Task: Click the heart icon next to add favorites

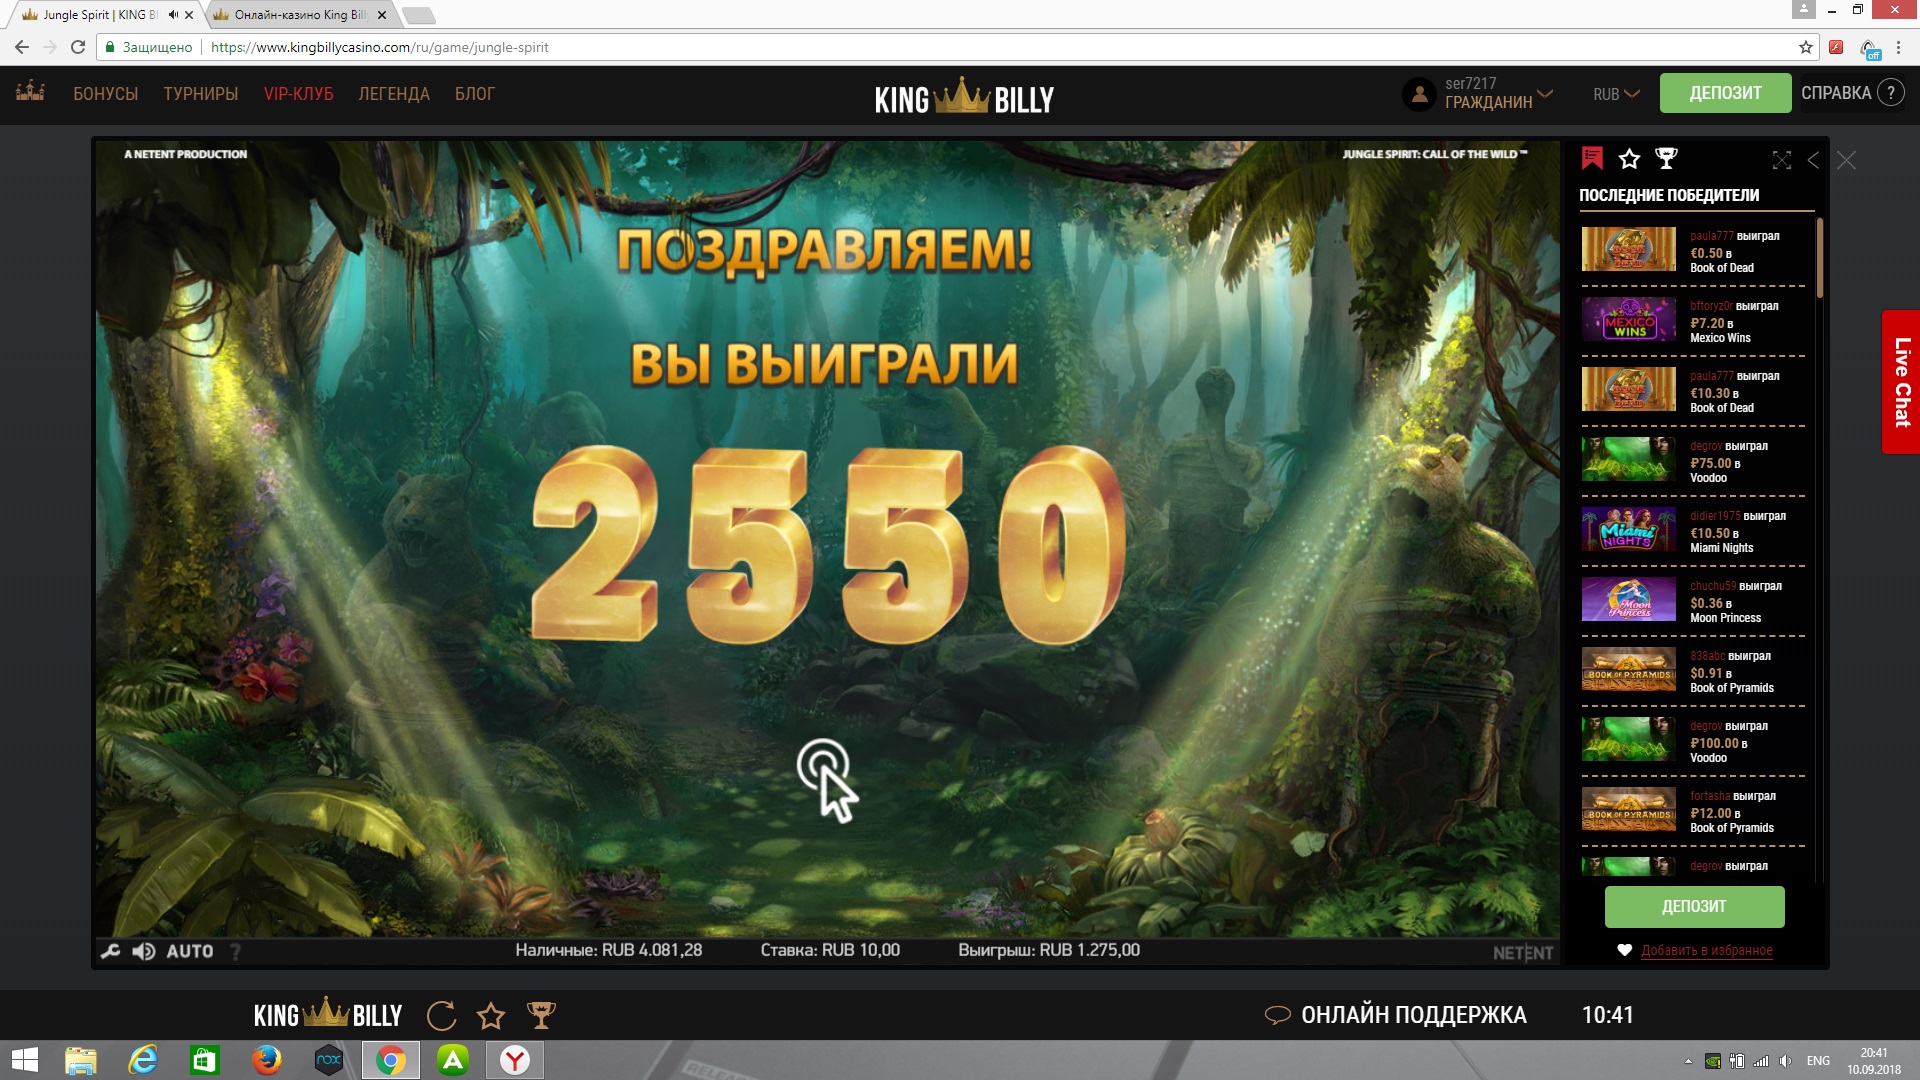Action: pyautogui.click(x=1624, y=950)
